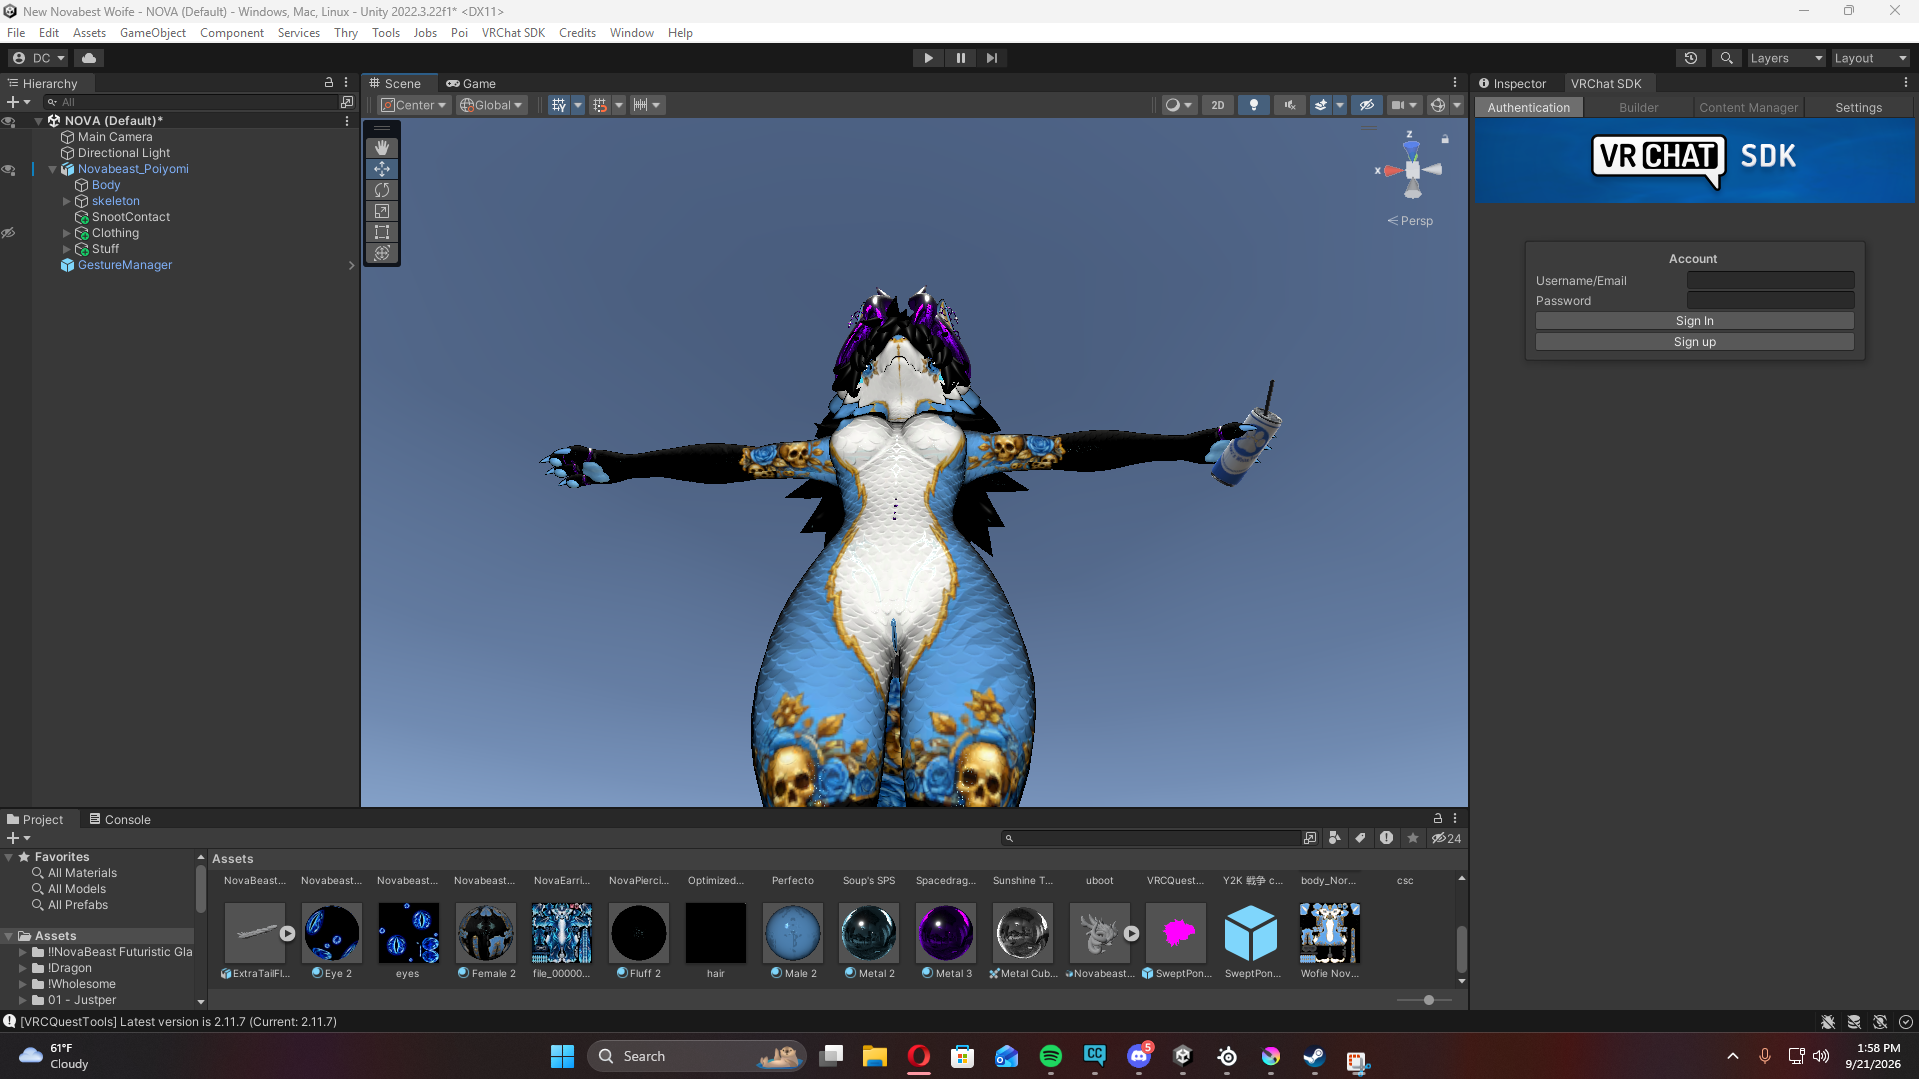Adjust the asset thumbnail size slider
The height and width of the screenshot is (1079, 1919).
coord(1428,1000)
